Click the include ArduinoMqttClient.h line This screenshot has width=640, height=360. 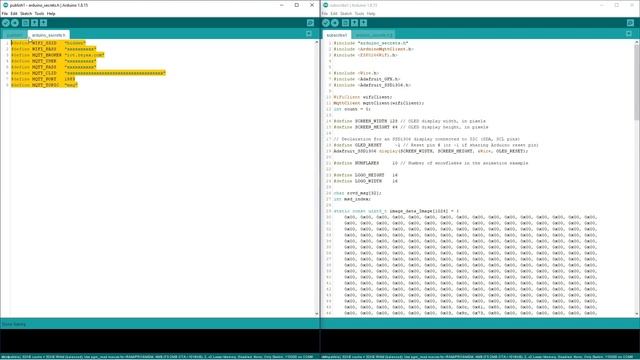point(373,49)
